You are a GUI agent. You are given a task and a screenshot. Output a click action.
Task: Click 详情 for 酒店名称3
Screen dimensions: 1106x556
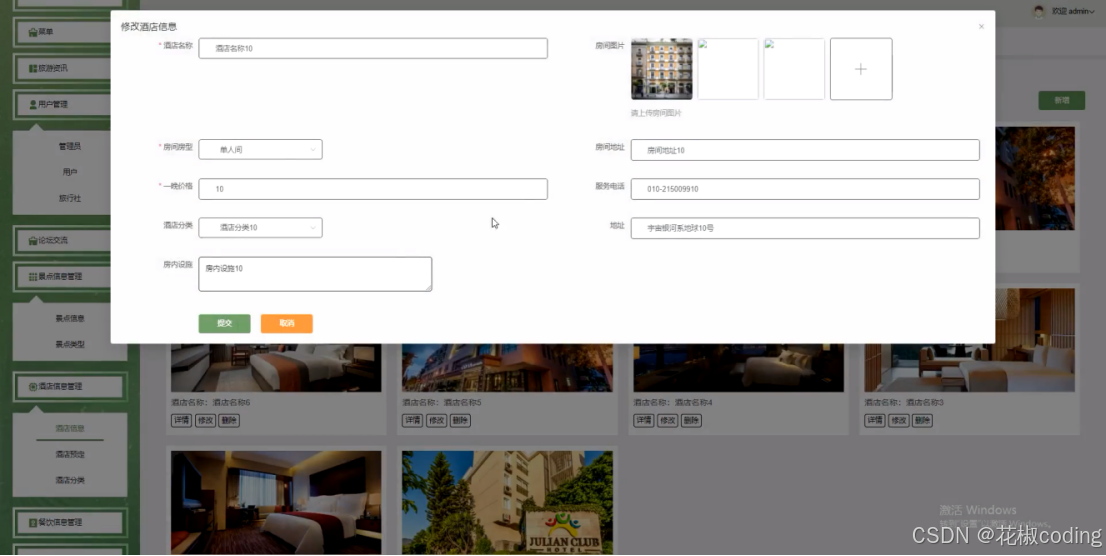tap(875, 421)
